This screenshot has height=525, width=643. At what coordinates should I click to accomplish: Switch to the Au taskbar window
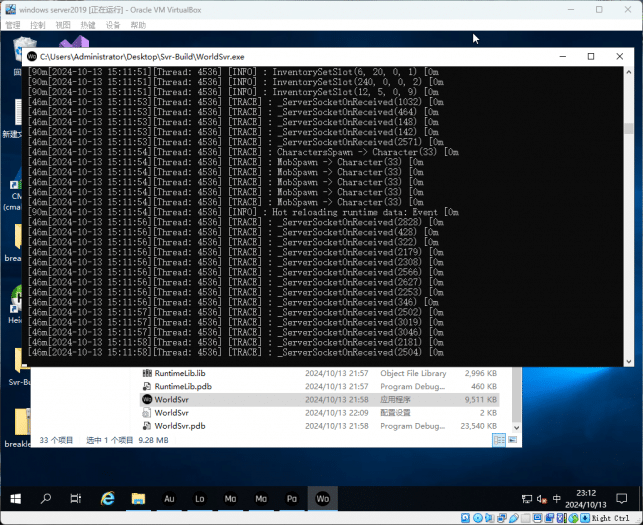point(170,497)
